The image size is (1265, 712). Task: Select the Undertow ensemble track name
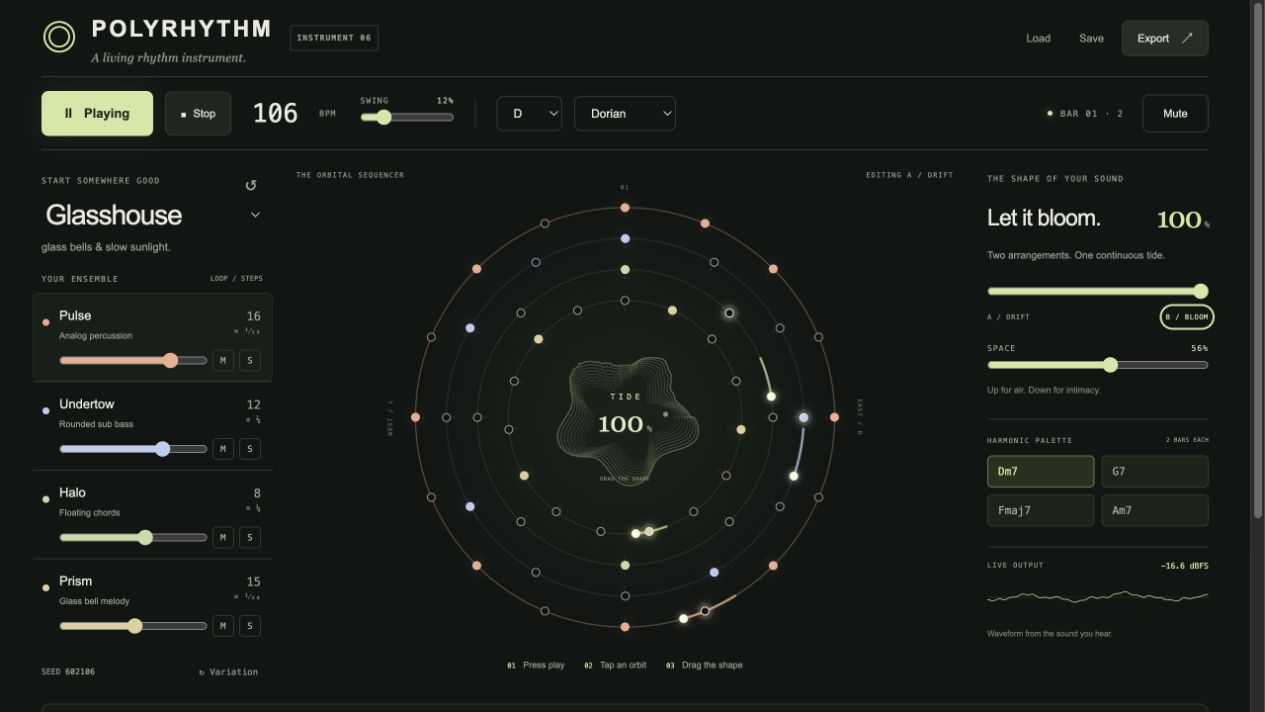click(x=87, y=404)
